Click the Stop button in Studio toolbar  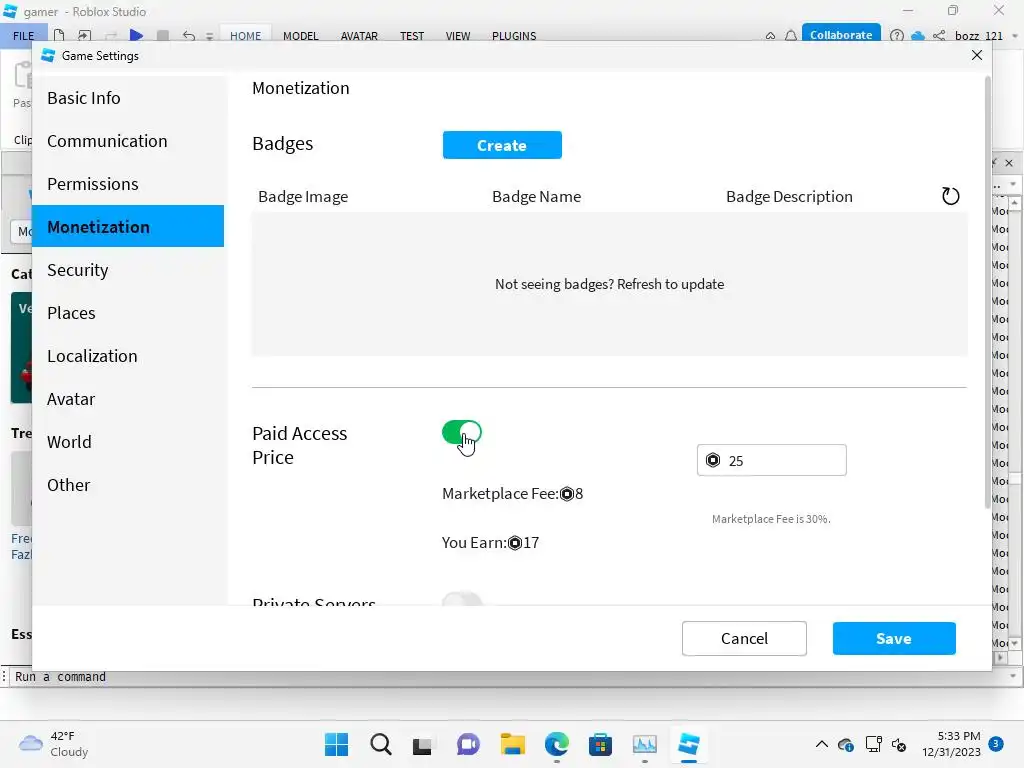(x=163, y=35)
